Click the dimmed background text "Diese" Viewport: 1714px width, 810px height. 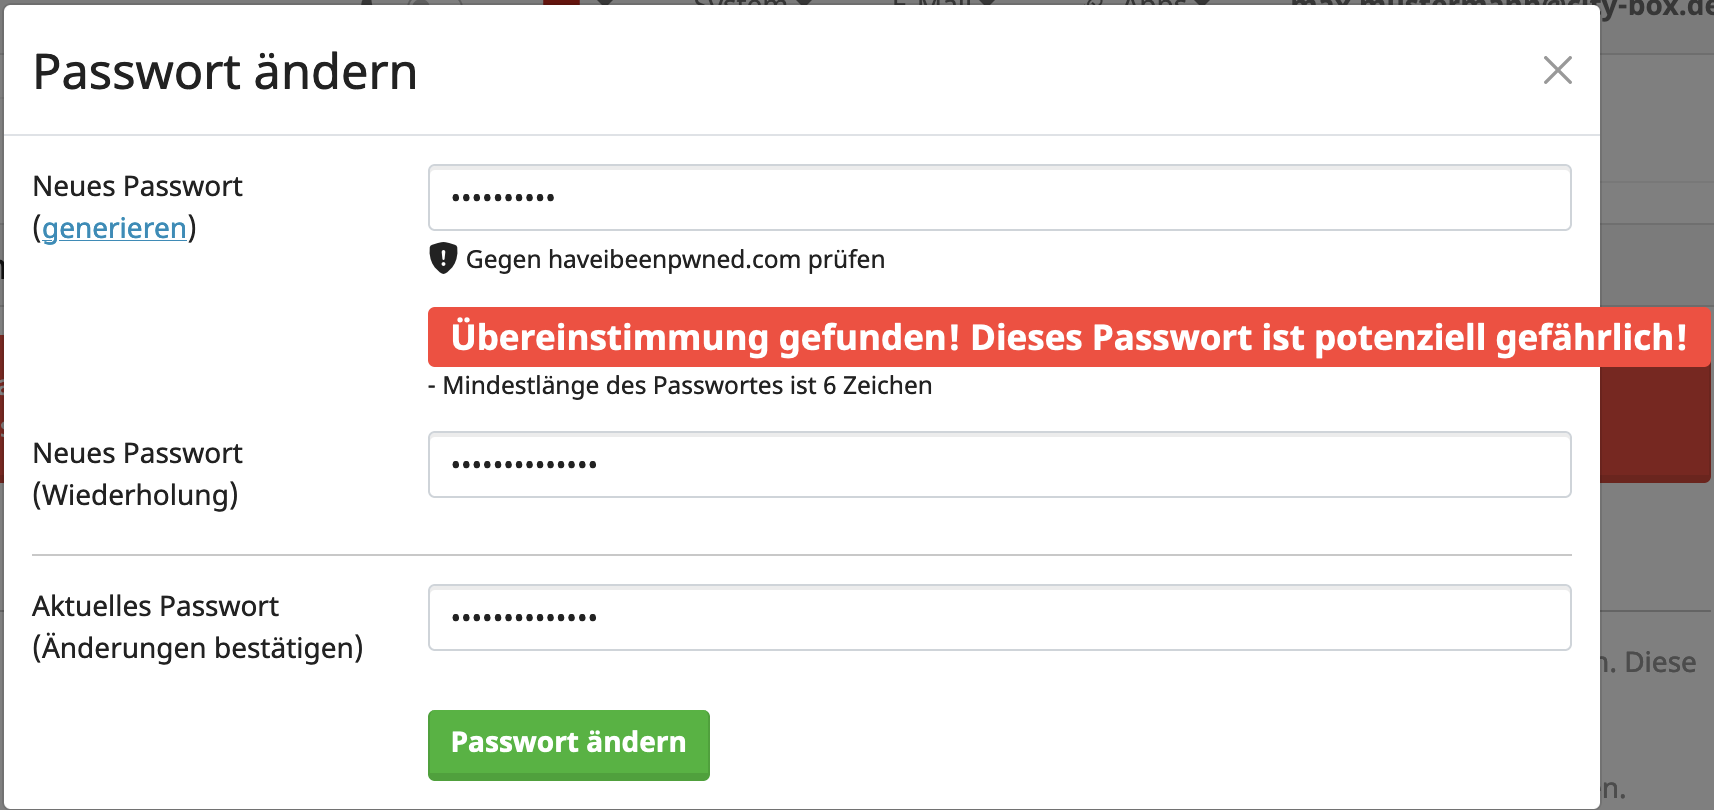[x=1659, y=662]
